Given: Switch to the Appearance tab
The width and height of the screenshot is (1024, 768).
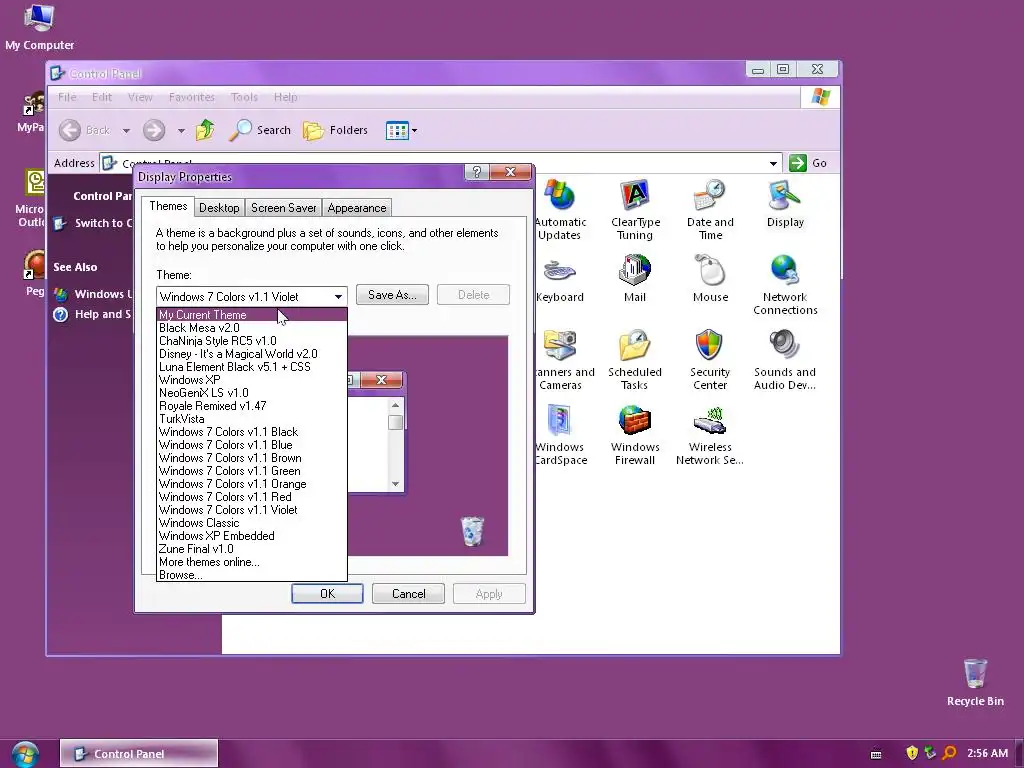Looking at the screenshot, I should point(357,208).
